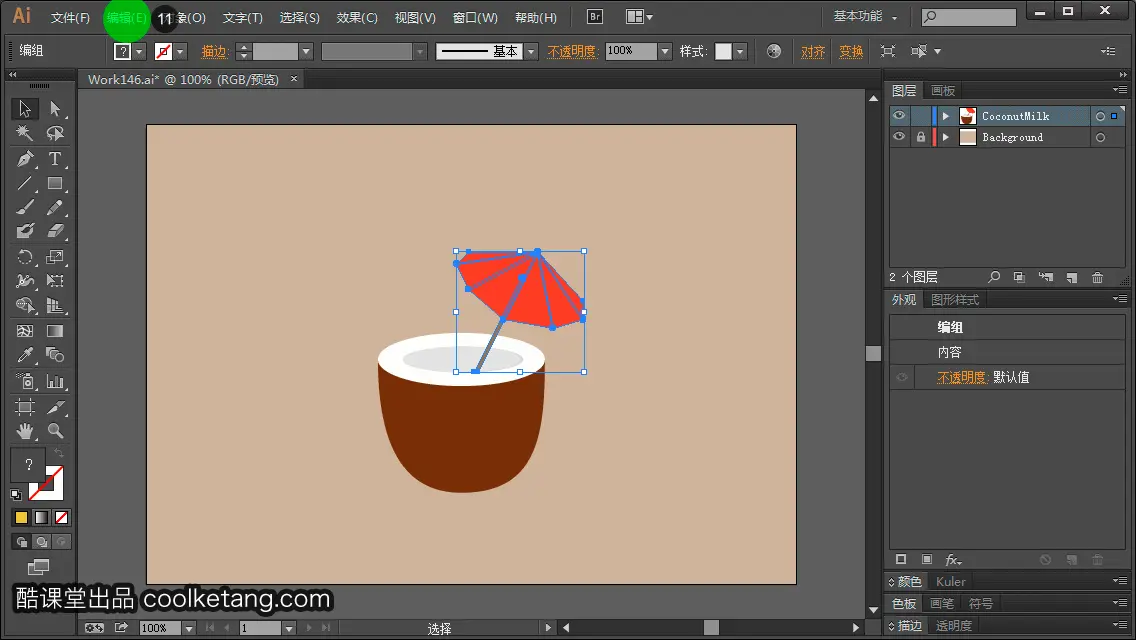Image resolution: width=1136 pixels, height=640 pixels.
Task: Open the fill color dropdown arrow
Action: 139,51
